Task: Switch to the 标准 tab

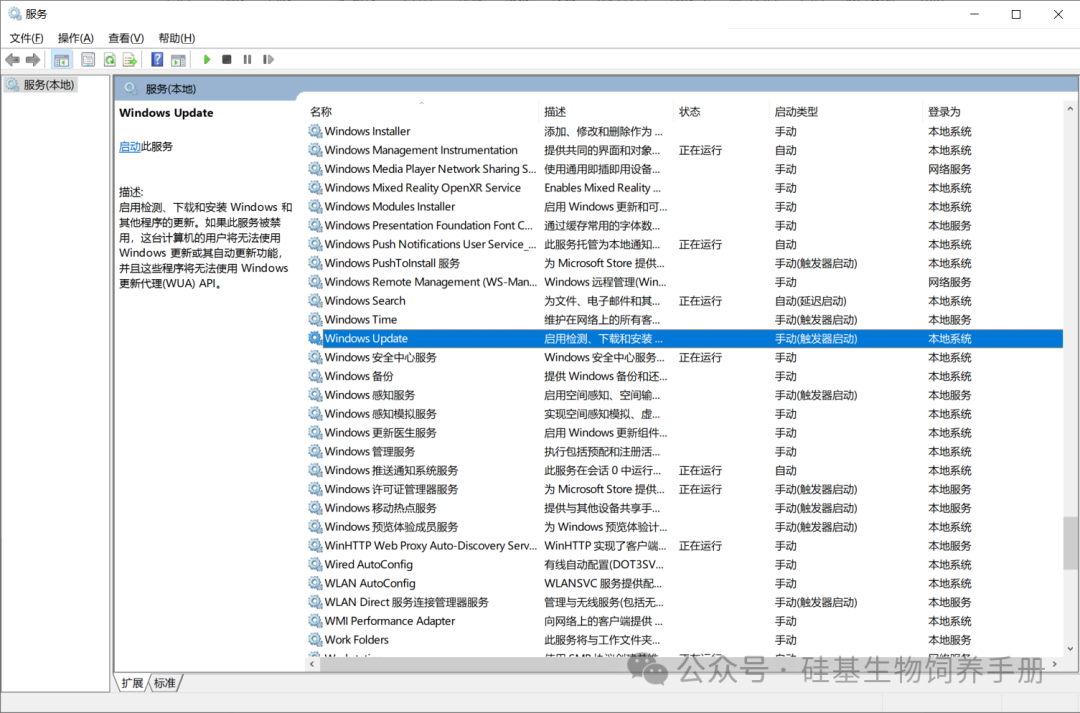Action: tap(165, 683)
